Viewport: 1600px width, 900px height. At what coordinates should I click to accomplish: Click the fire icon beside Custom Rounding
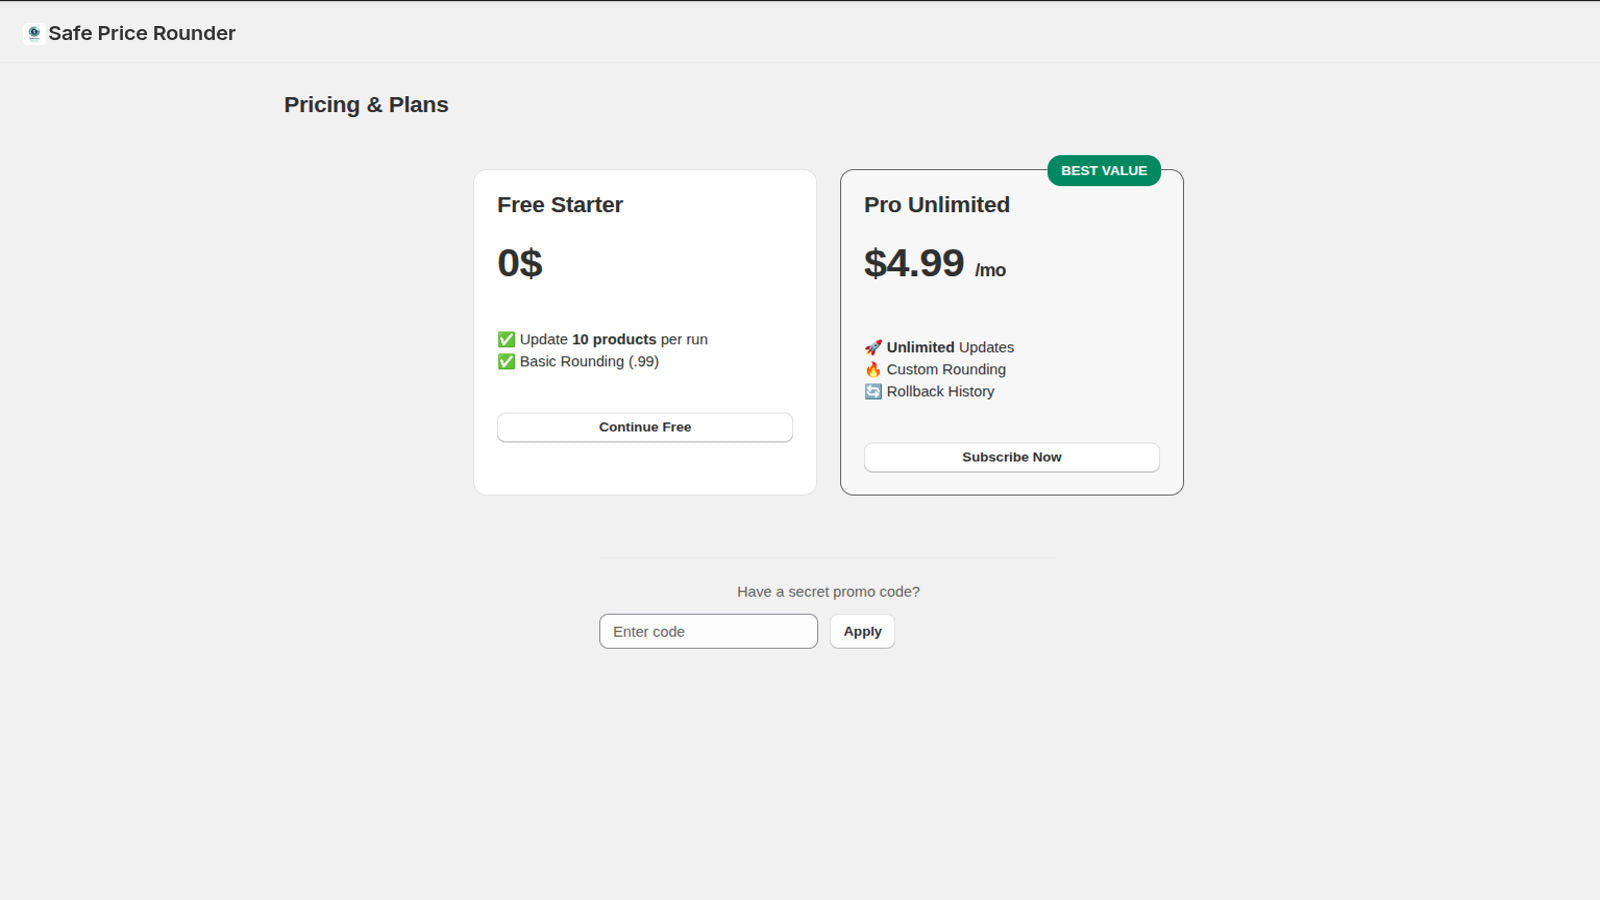[x=873, y=369]
